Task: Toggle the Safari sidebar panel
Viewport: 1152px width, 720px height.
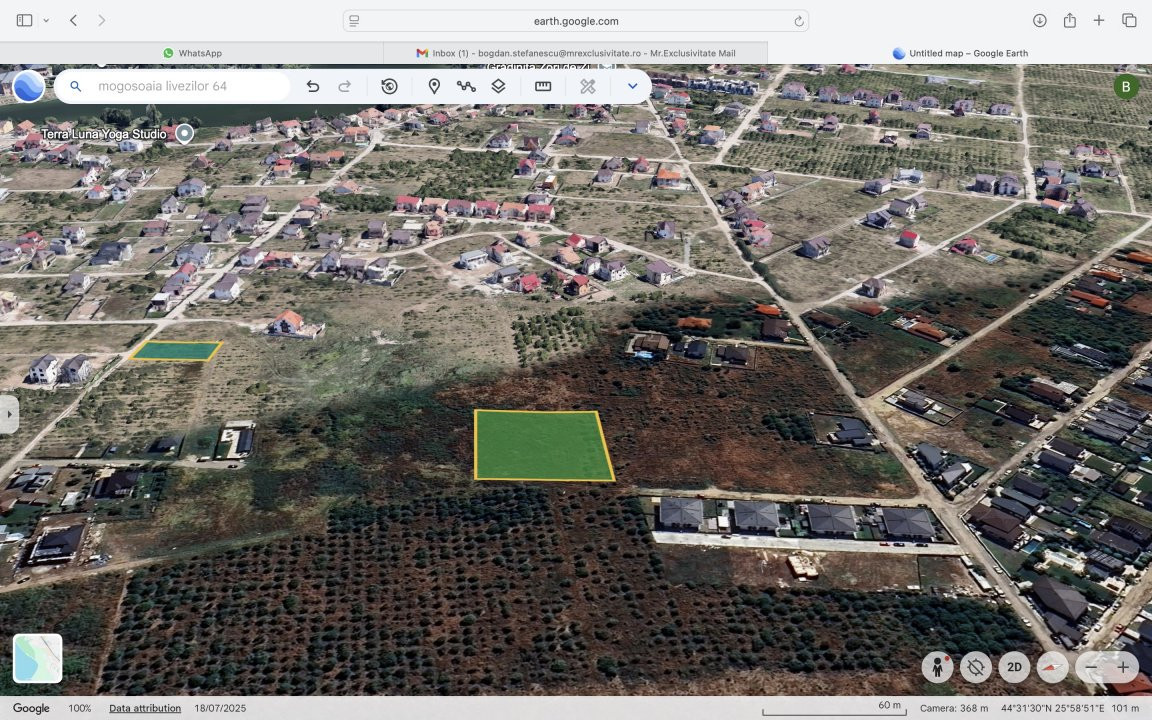Action: pyautogui.click(x=24, y=20)
